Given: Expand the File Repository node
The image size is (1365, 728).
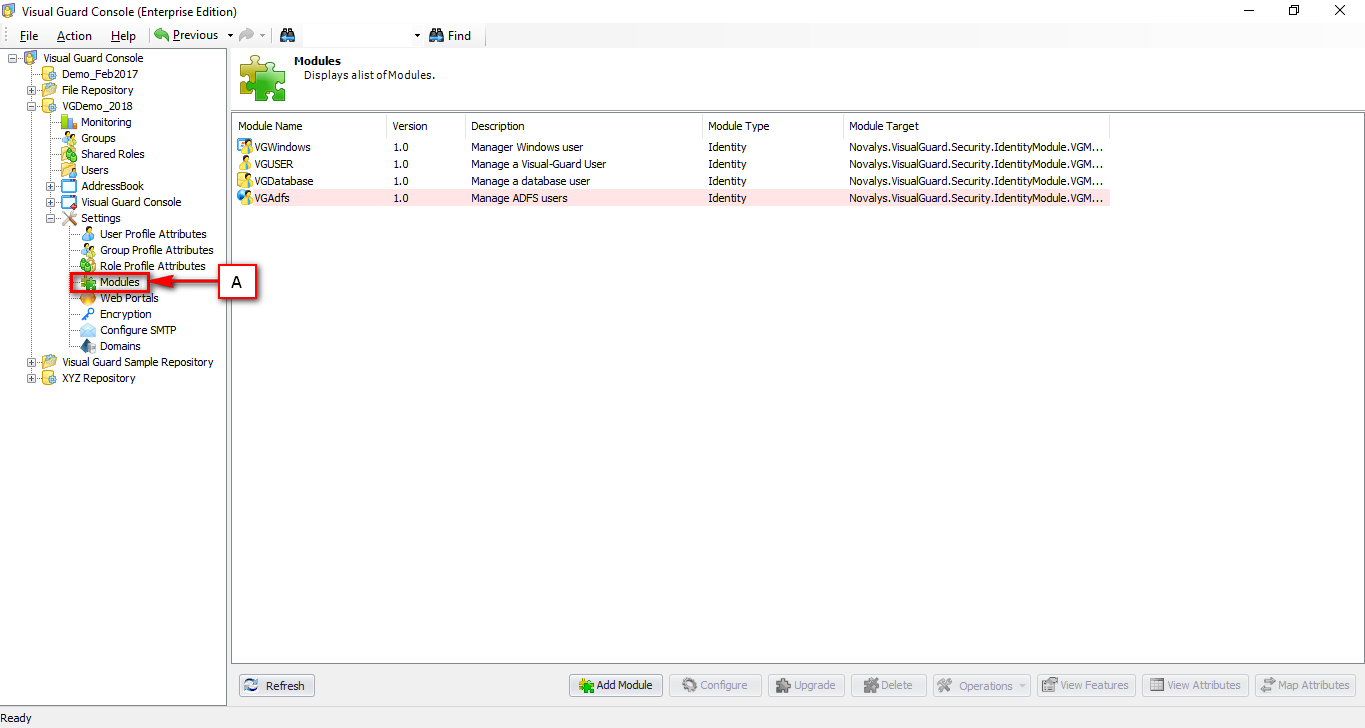Looking at the screenshot, I should [x=32, y=90].
